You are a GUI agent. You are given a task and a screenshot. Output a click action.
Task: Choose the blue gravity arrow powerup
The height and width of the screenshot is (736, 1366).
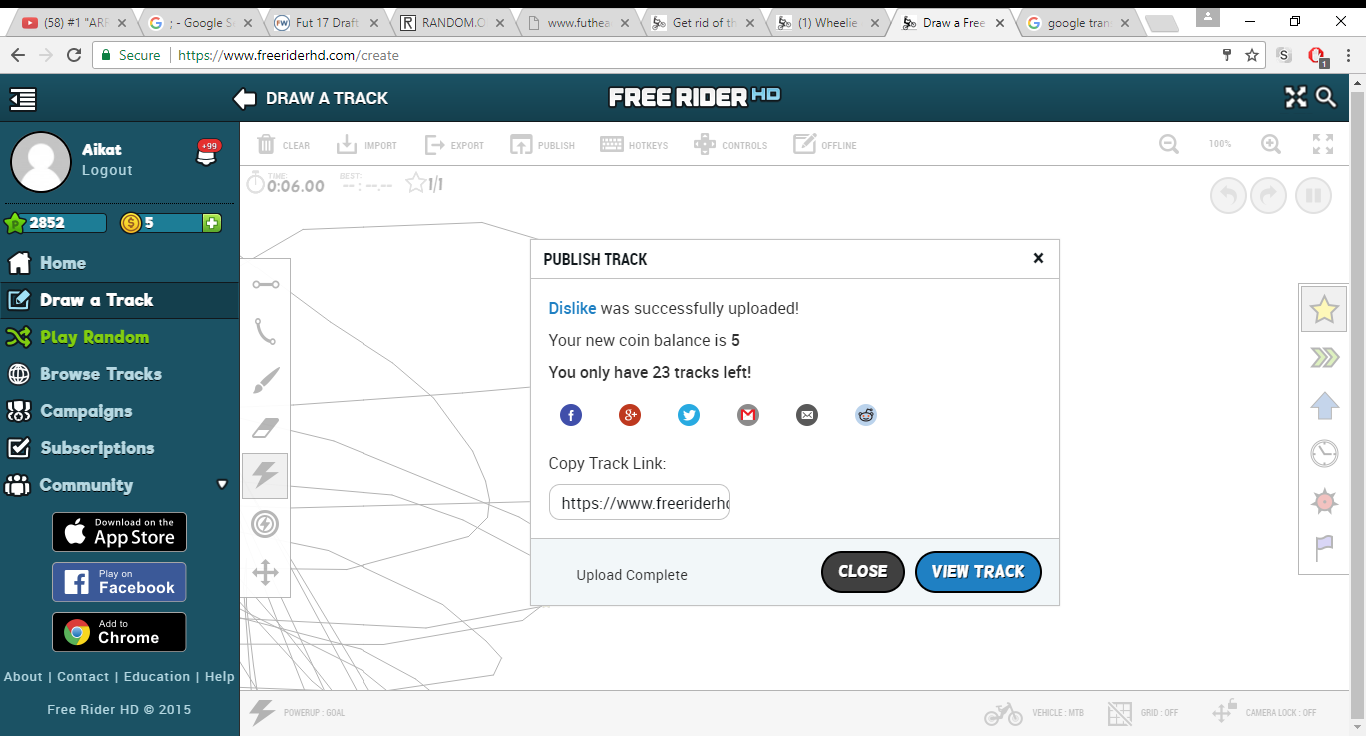pyautogui.click(x=1324, y=406)
